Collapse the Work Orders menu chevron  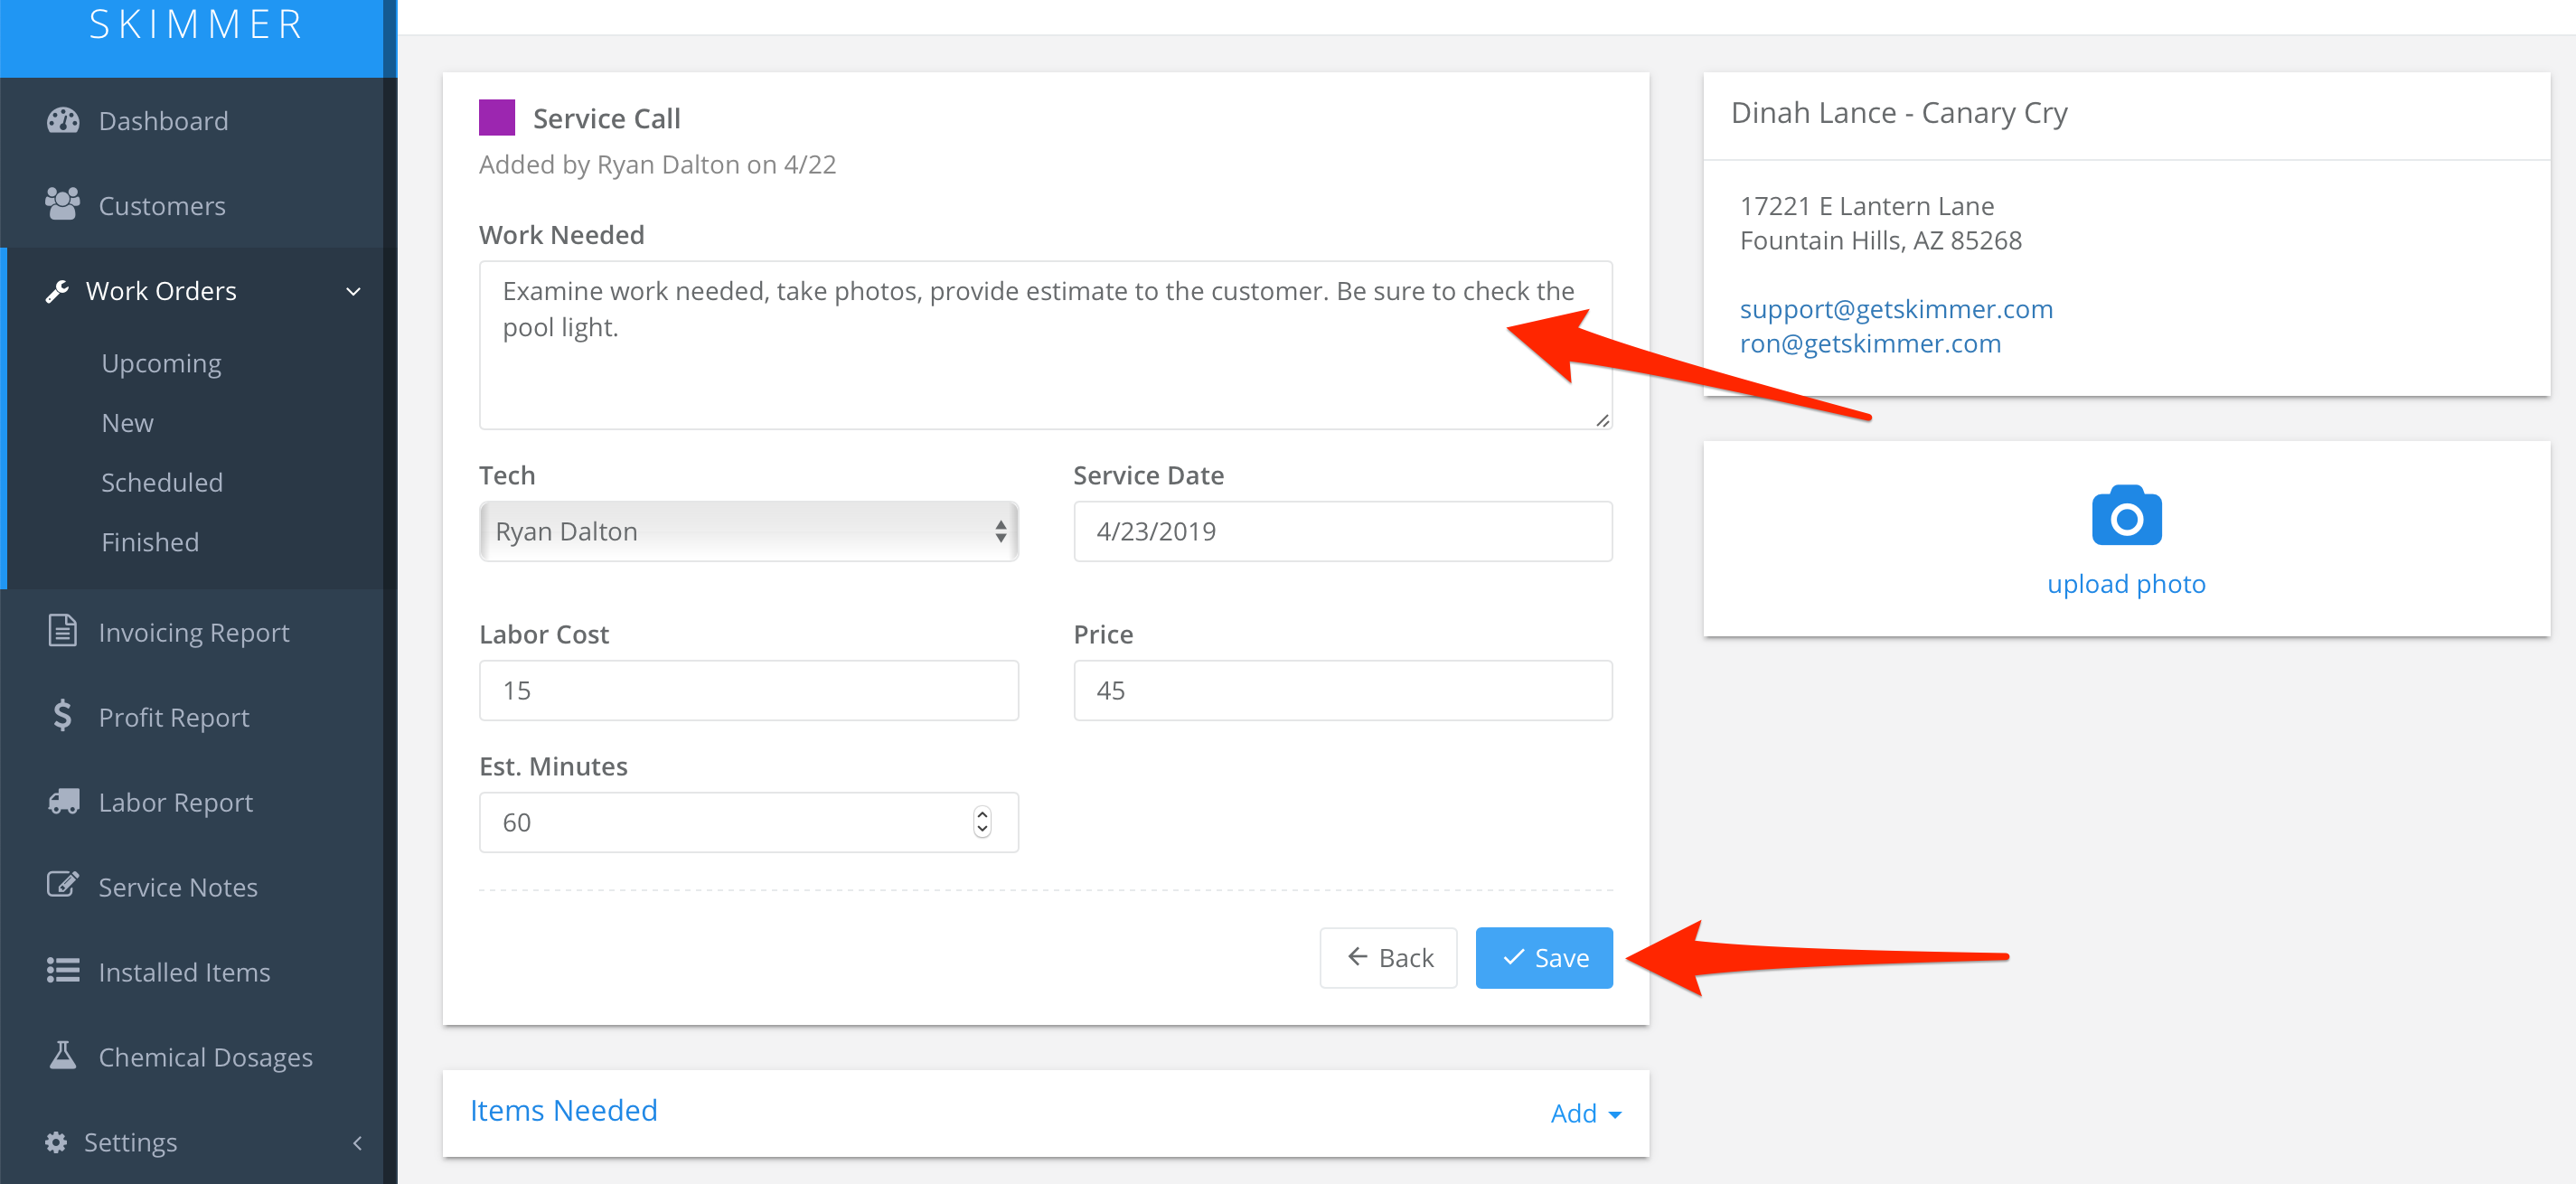click(x=353, y=291)
